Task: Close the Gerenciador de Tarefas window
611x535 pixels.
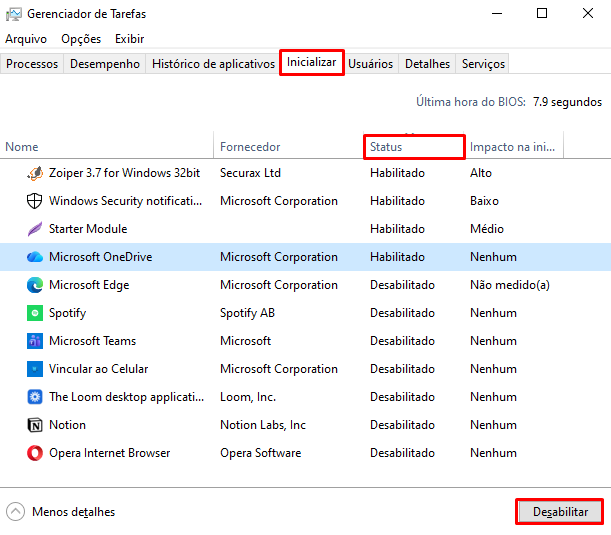Action: [x=588, y=14]
